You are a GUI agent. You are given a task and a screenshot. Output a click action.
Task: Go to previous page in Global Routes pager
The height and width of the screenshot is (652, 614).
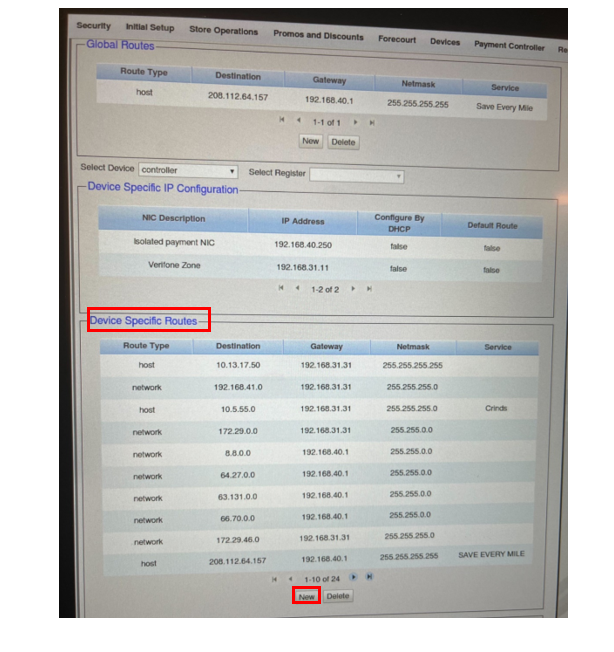click(298, 121)
